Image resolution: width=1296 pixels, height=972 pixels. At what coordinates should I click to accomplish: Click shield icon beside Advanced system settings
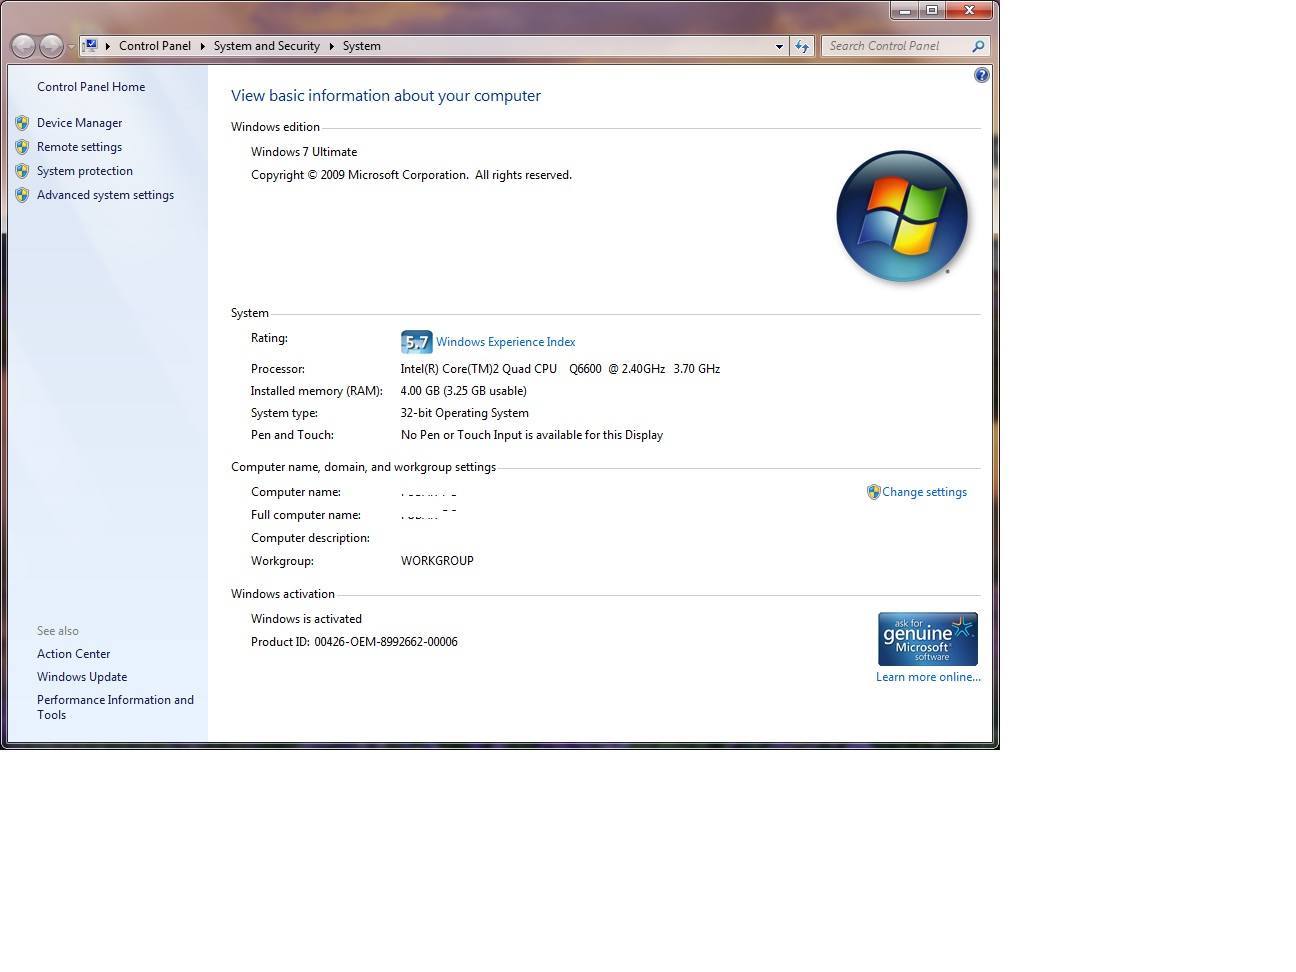pos(22,195)
